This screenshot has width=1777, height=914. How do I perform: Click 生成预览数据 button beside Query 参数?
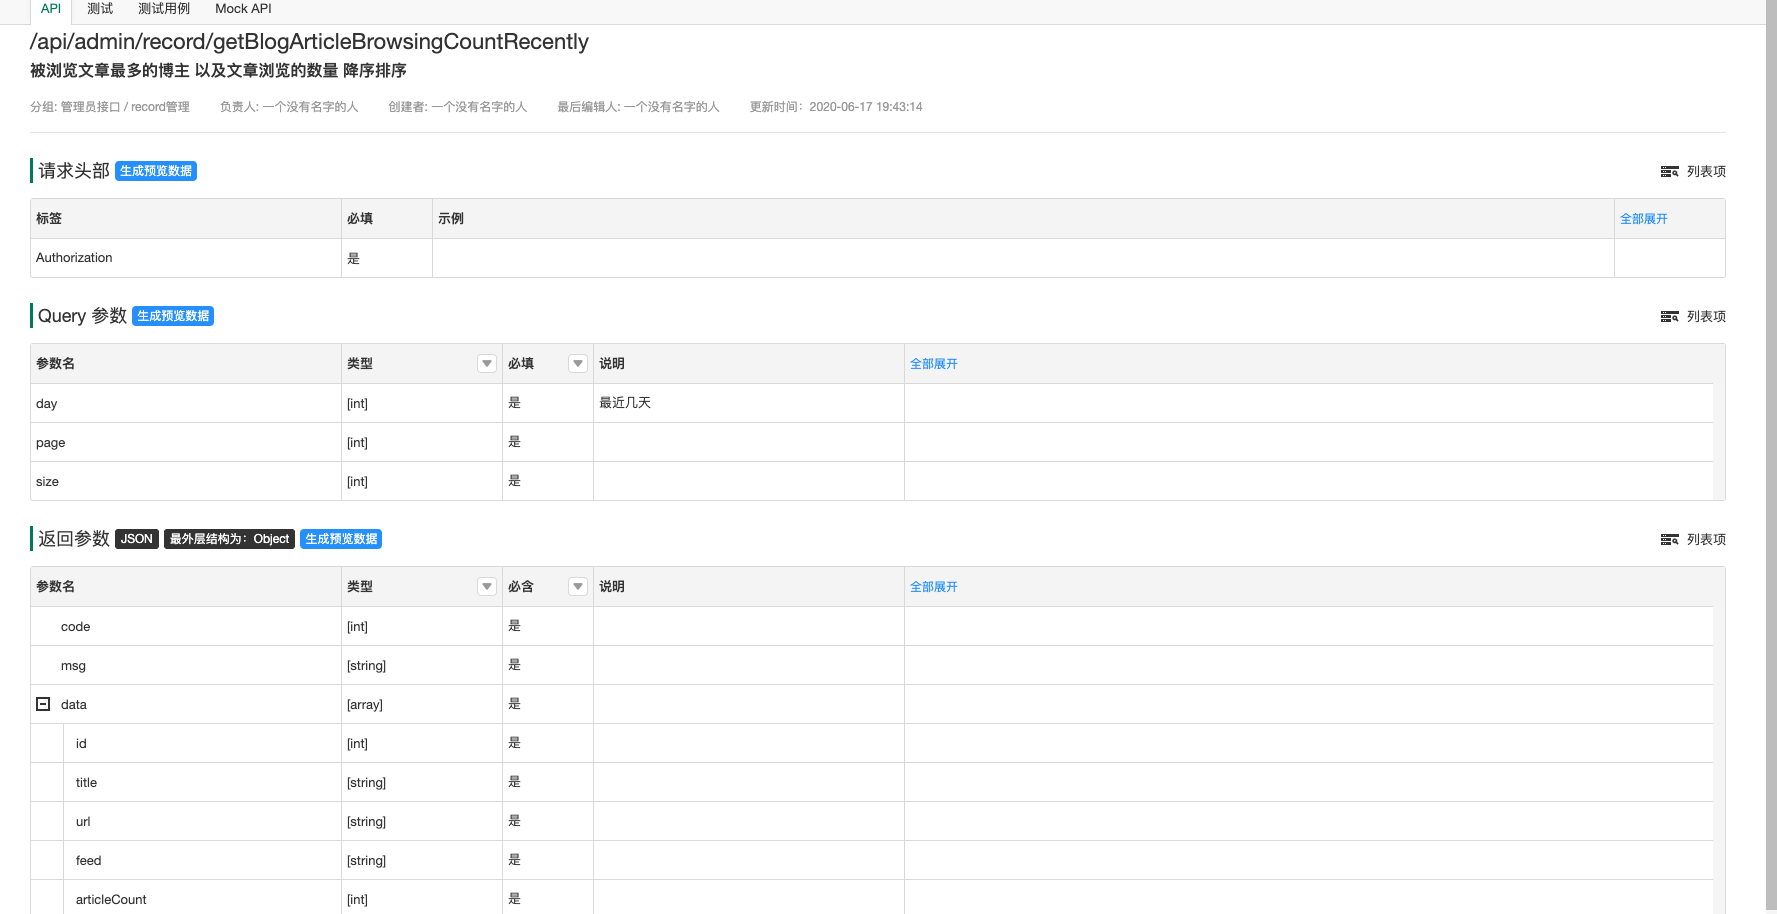173,316
